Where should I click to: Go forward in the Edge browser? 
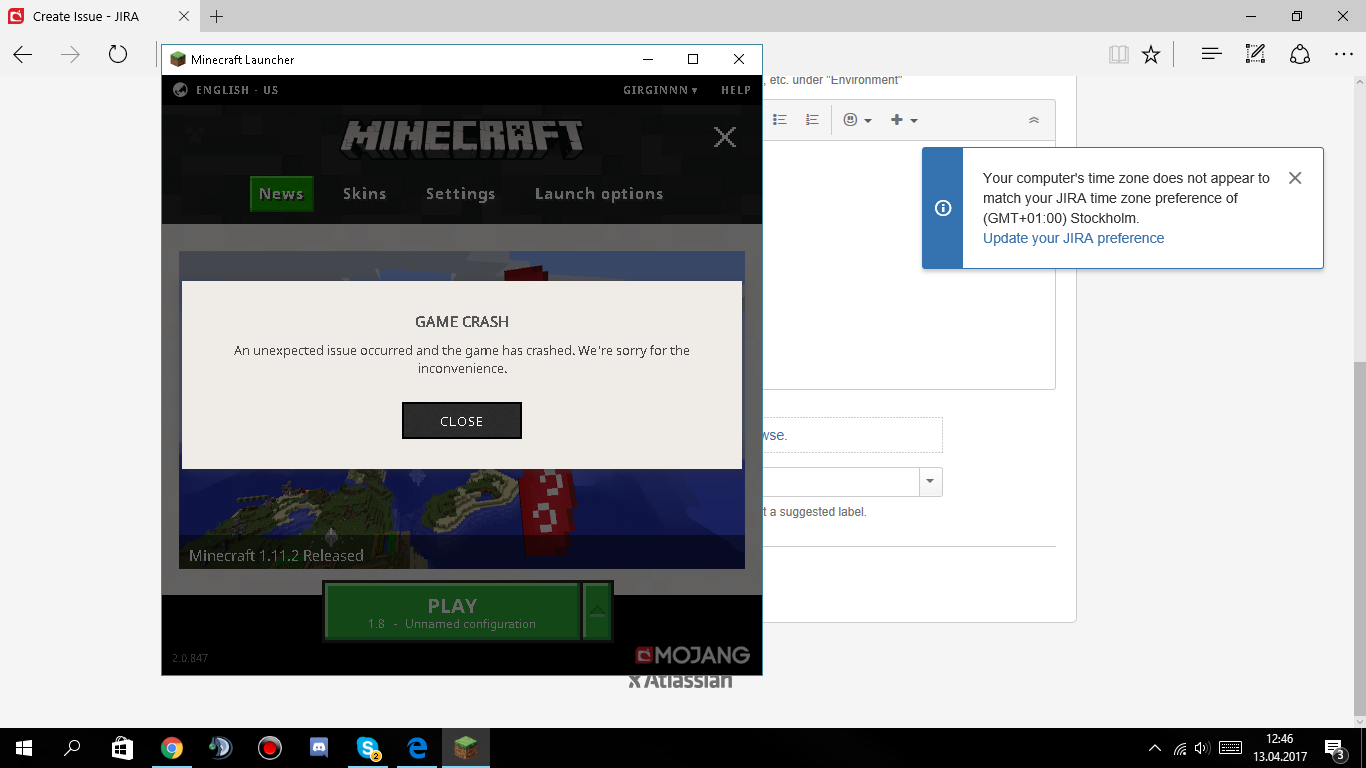[70, 54]
